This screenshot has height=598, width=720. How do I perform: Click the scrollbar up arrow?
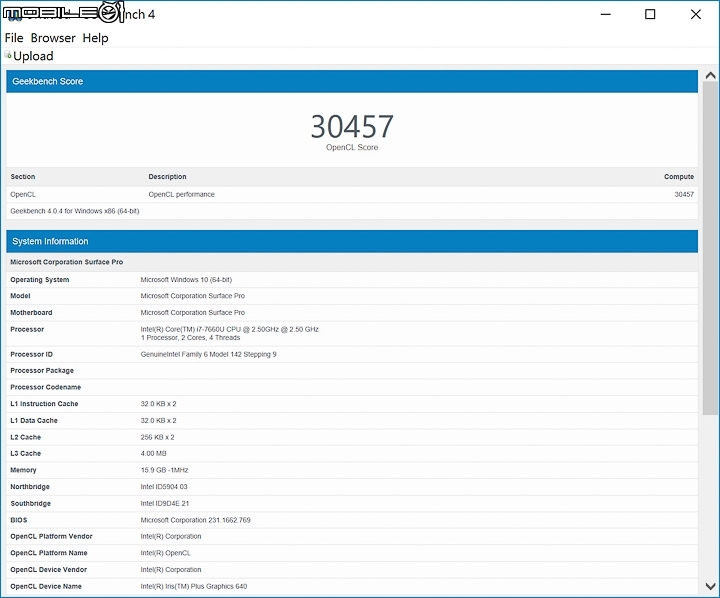point(710,75)
